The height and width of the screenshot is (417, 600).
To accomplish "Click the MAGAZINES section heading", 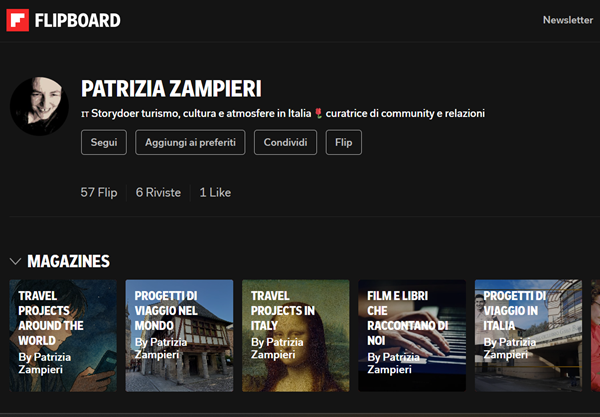I will pyautogui.click(x=68, y=262).
